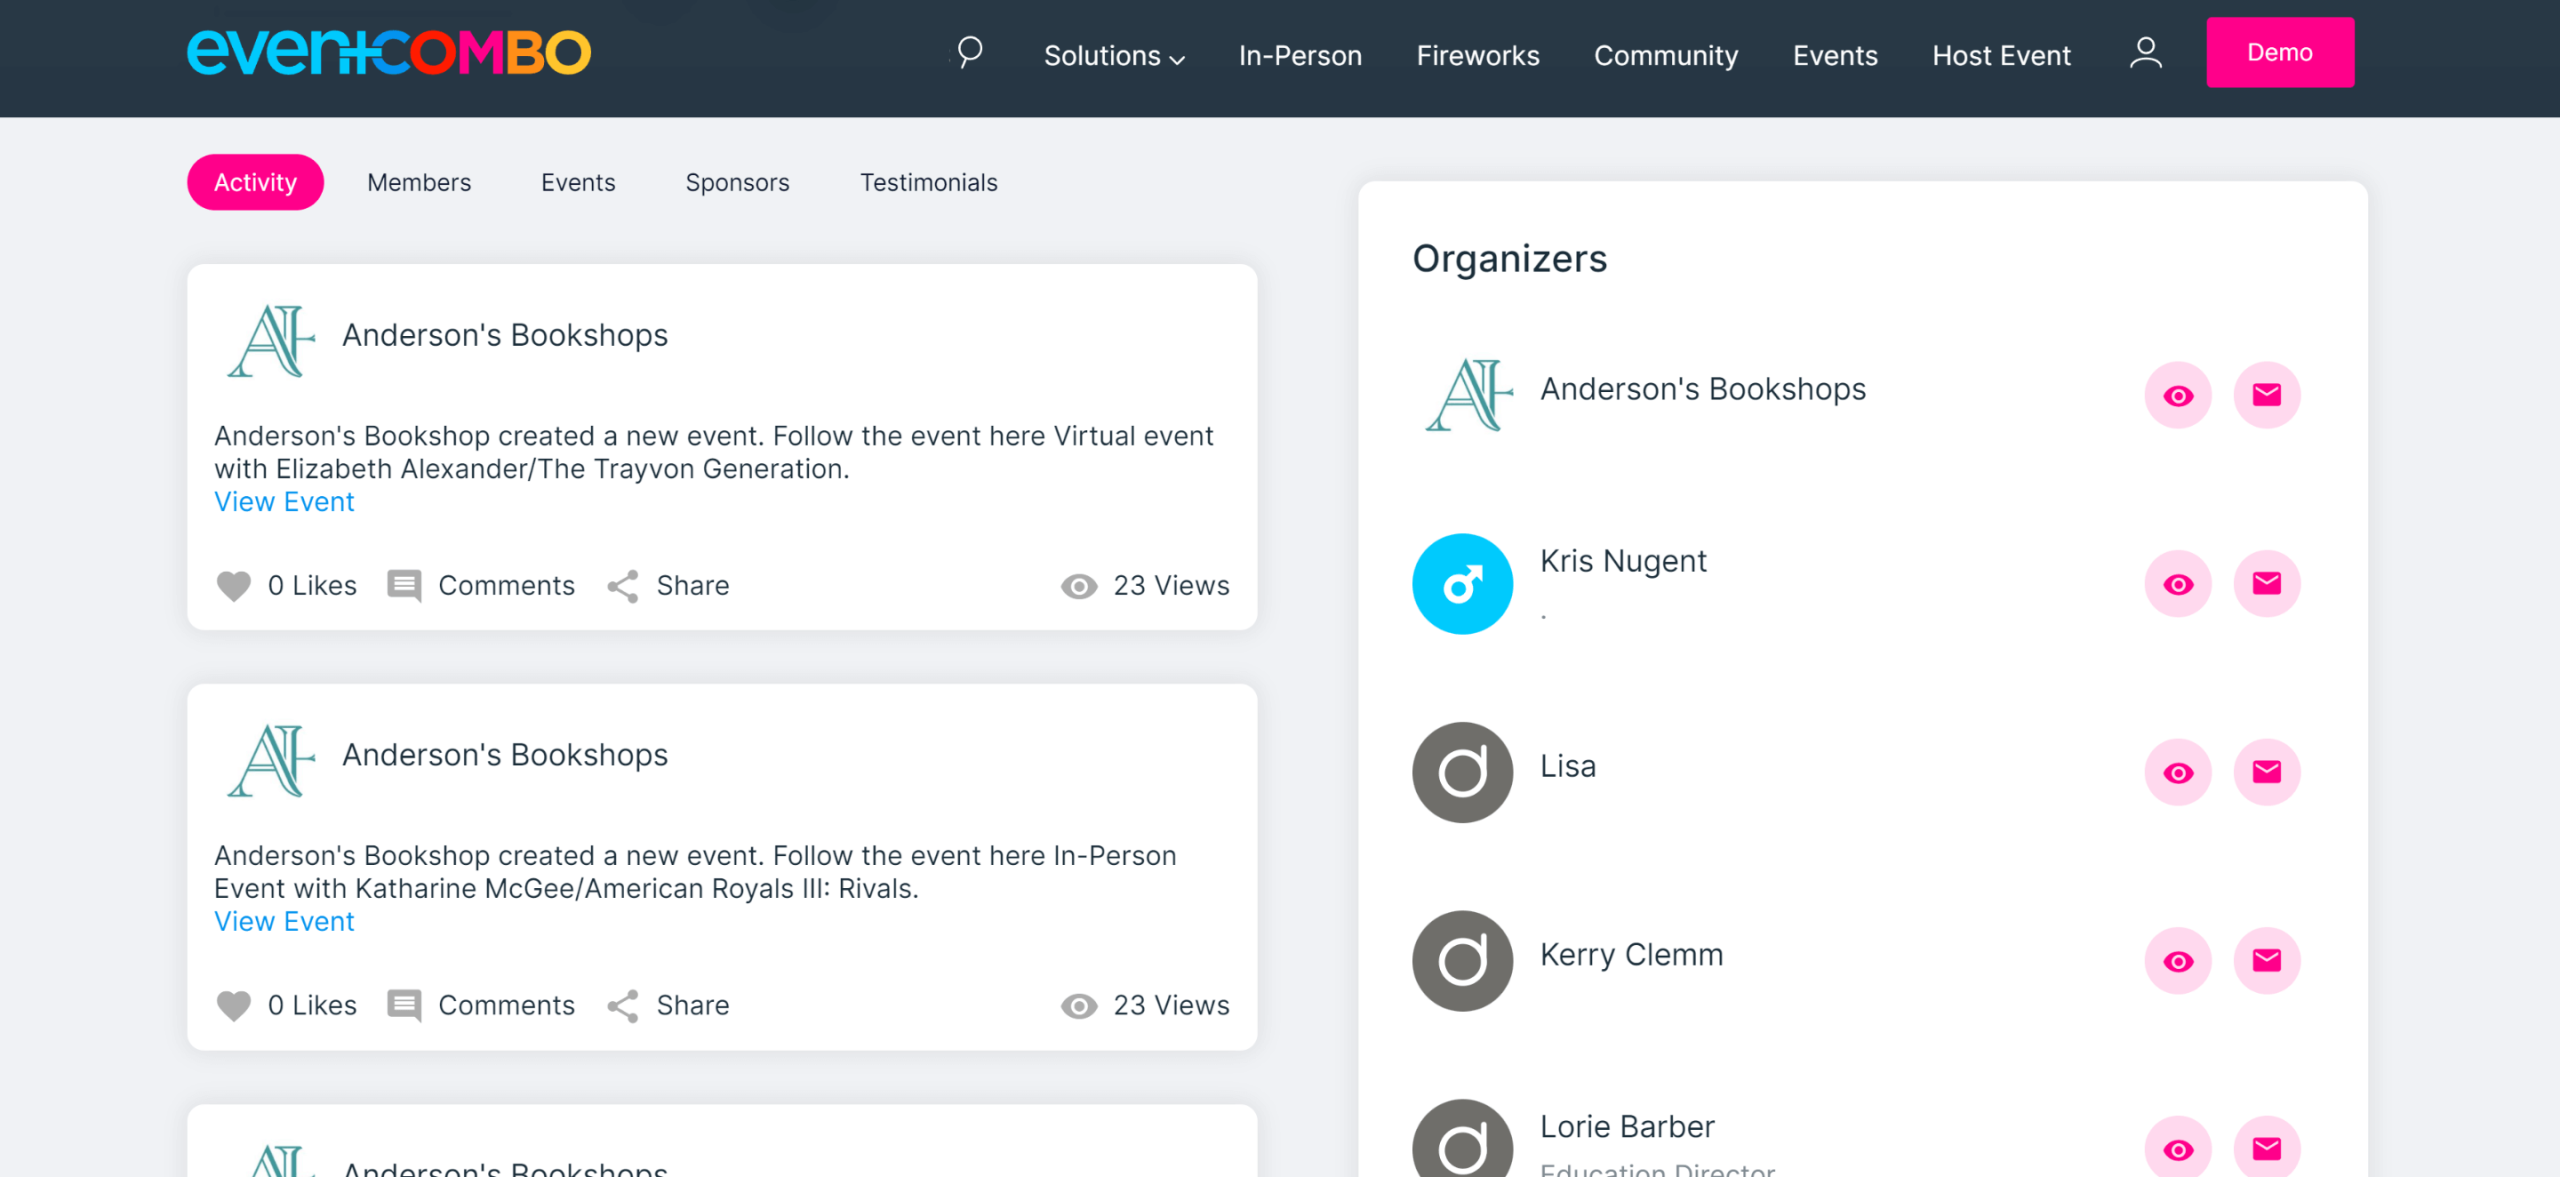Click the Eventcombo logo
This screenshot has width=2560, height=1177.
coord(388,52)
